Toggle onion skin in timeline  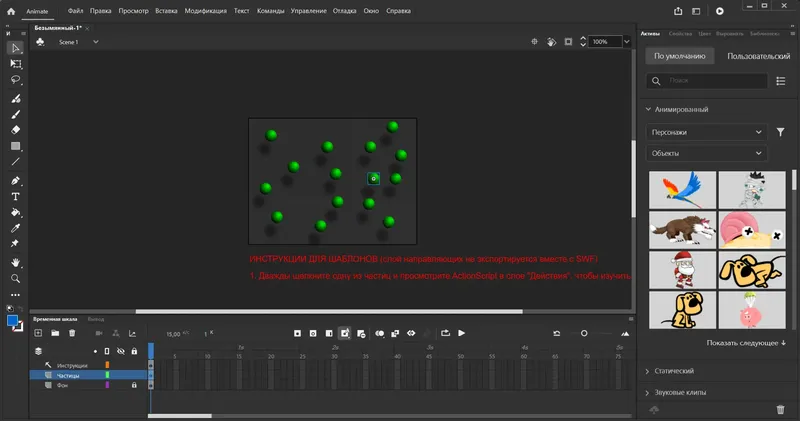380,333
